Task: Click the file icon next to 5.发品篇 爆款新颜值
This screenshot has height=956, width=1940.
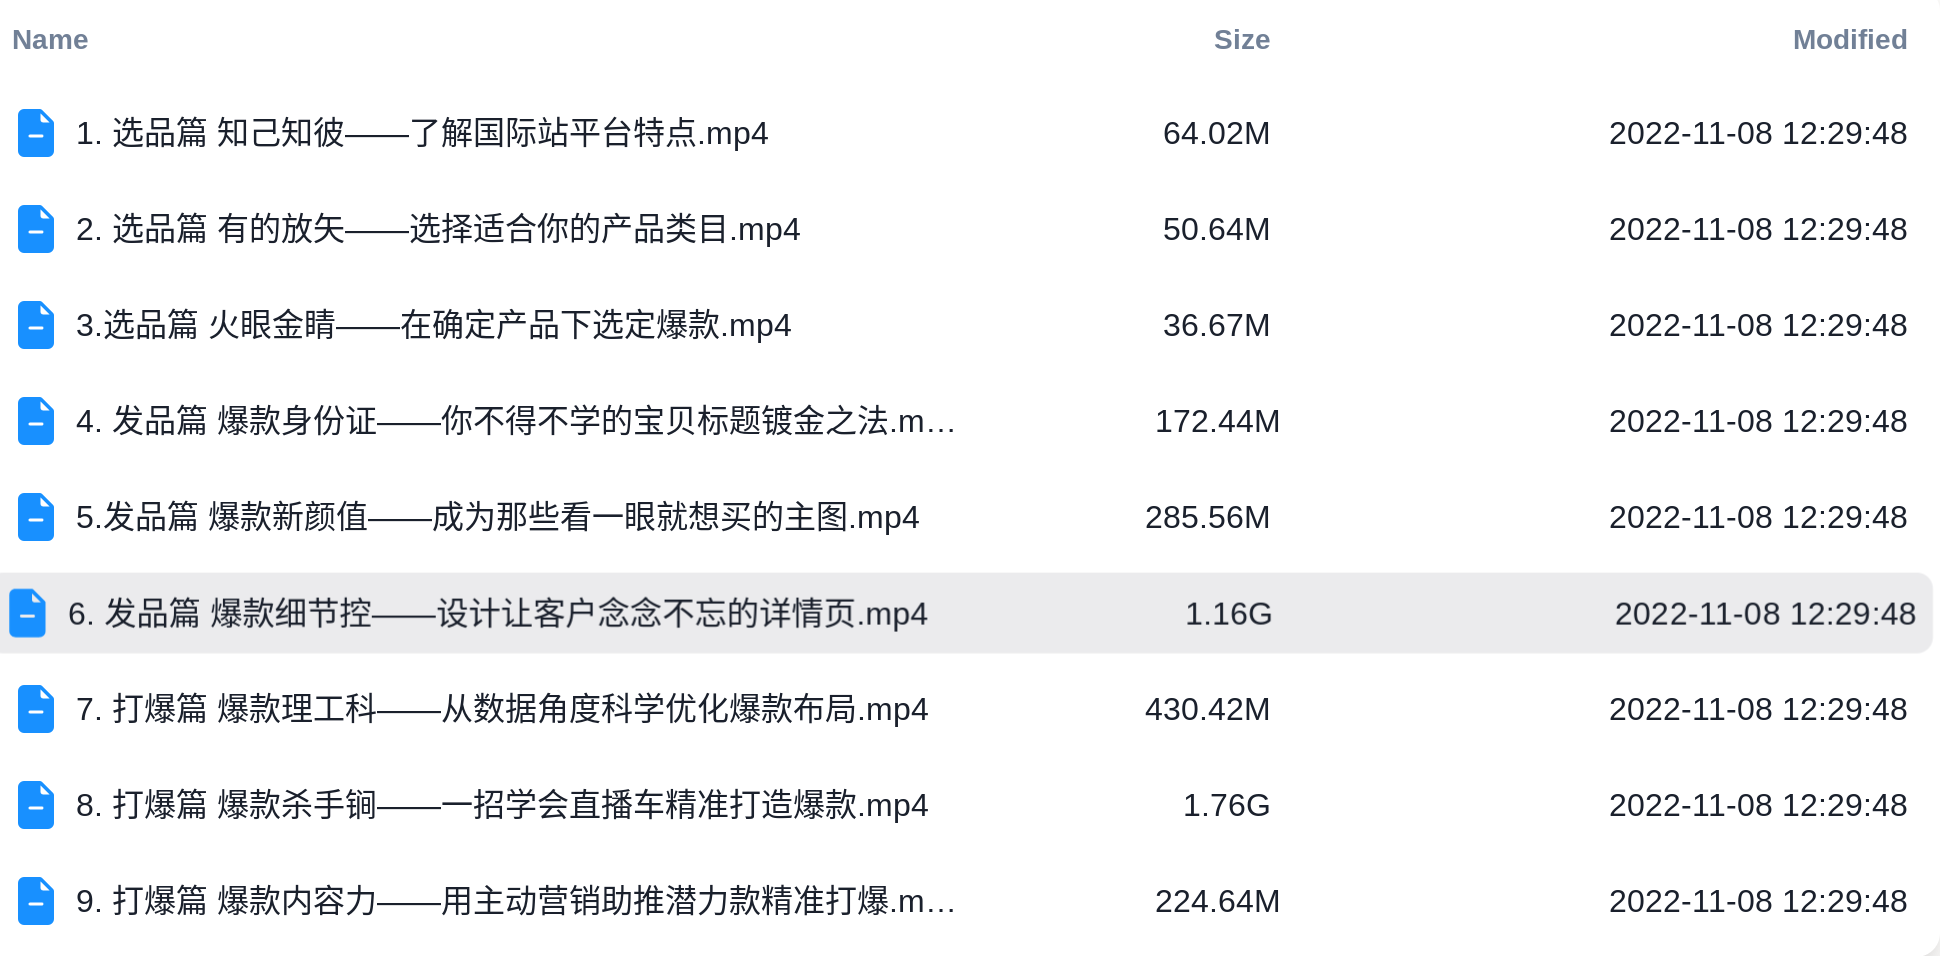Action: pyautogui.click(x=36, y=517)
